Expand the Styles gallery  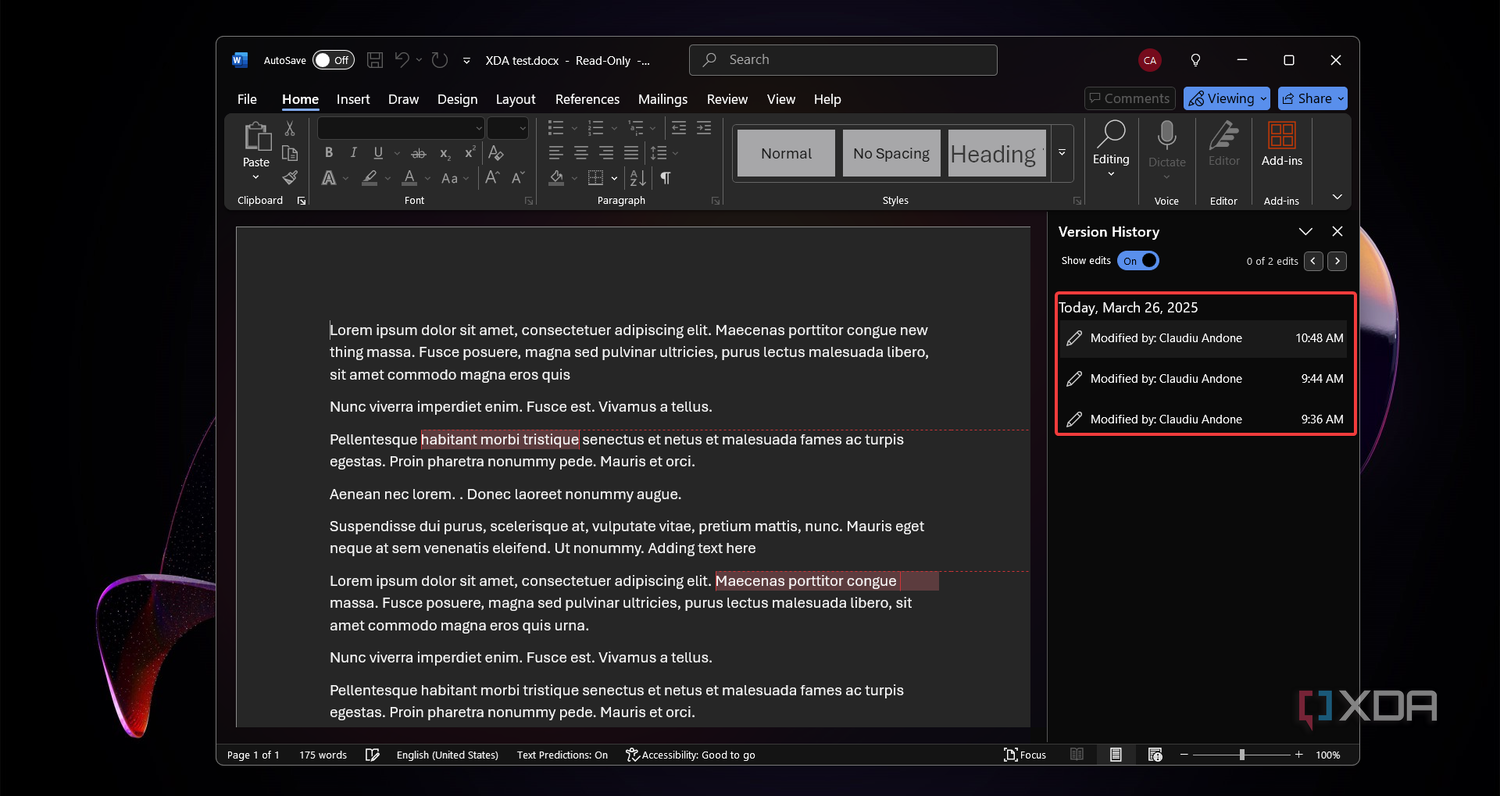pyautogui.click(x=1062, y=153)
